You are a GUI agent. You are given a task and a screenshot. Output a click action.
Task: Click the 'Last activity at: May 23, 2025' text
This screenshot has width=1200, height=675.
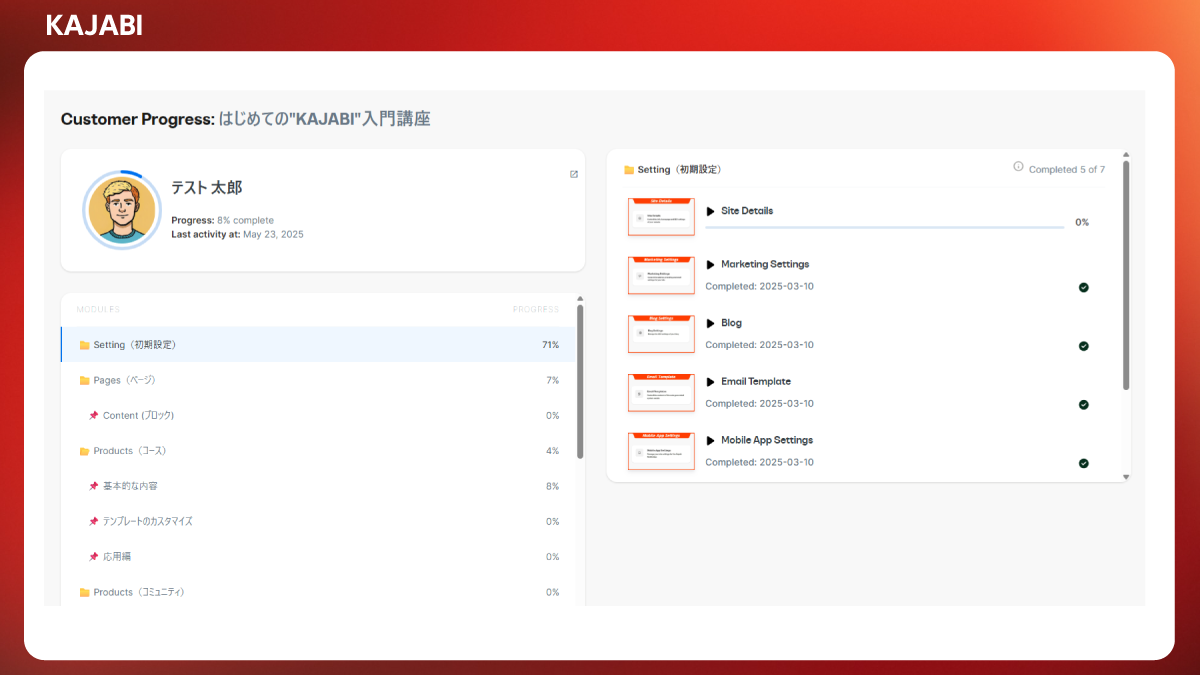click(237, 234)
